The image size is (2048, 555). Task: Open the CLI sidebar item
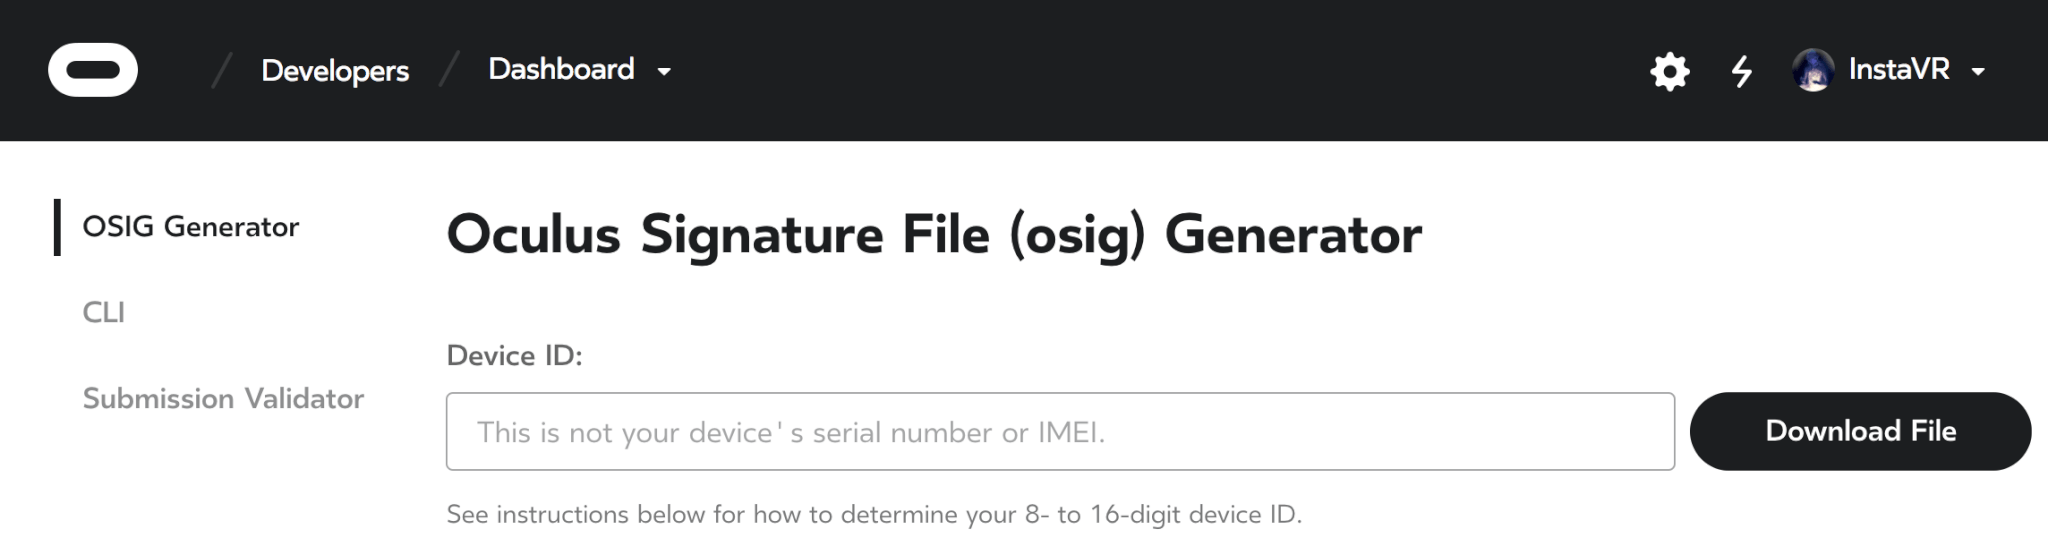coord(104,312)
